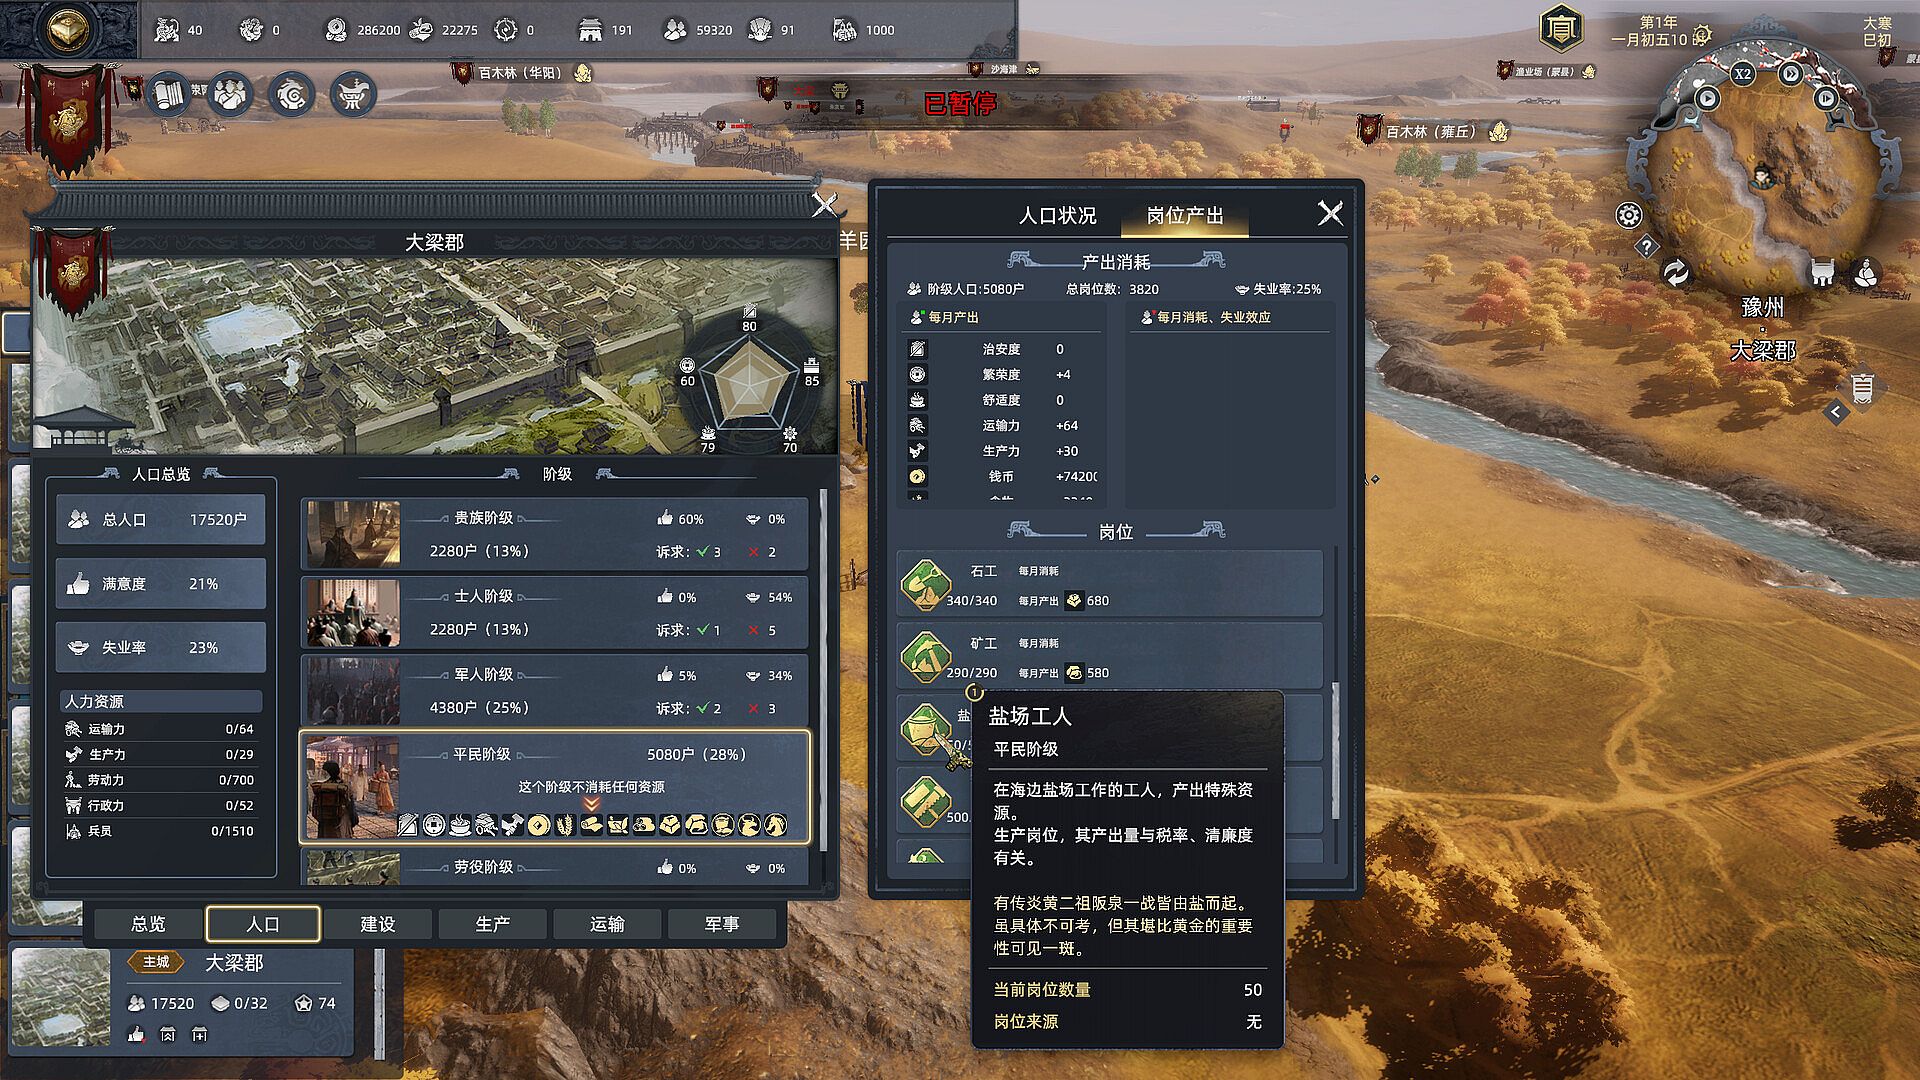Collapse the side panel arrow near 大梁郡 label
The width and height of the screenshot is (1920, 1080).
click(x=1836, y=412)
